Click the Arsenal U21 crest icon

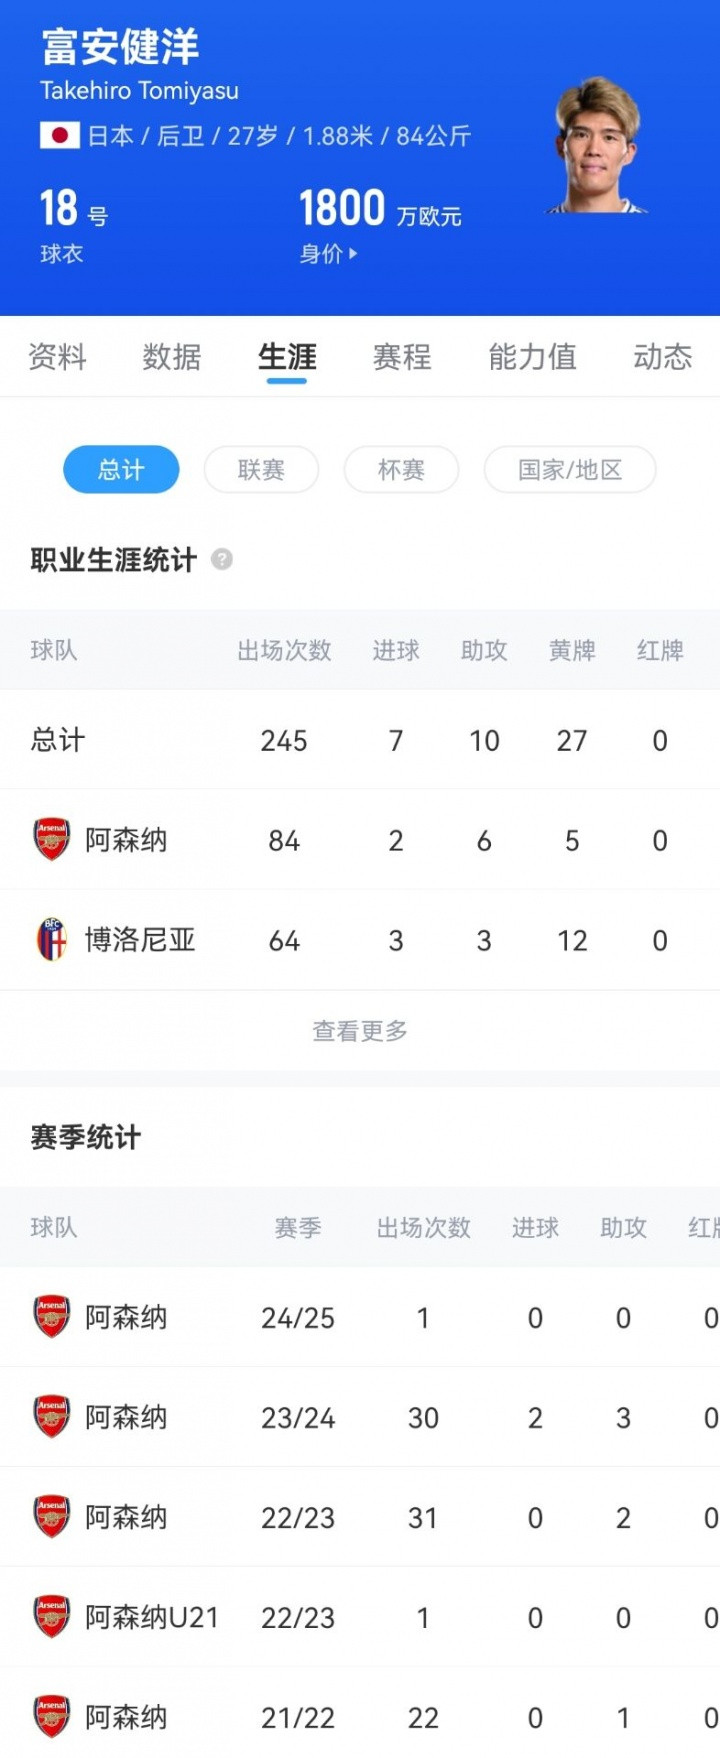pos(52,1617)
